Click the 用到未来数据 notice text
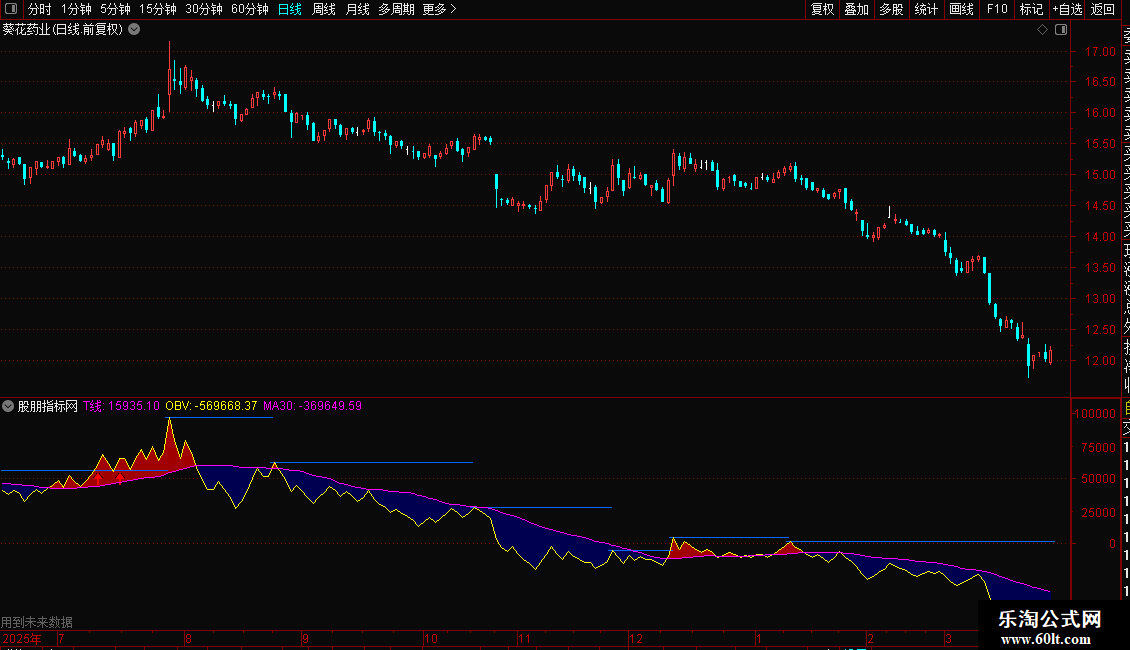The width and height of the screenshot is (1130, 650). click(x=37, y=622)
